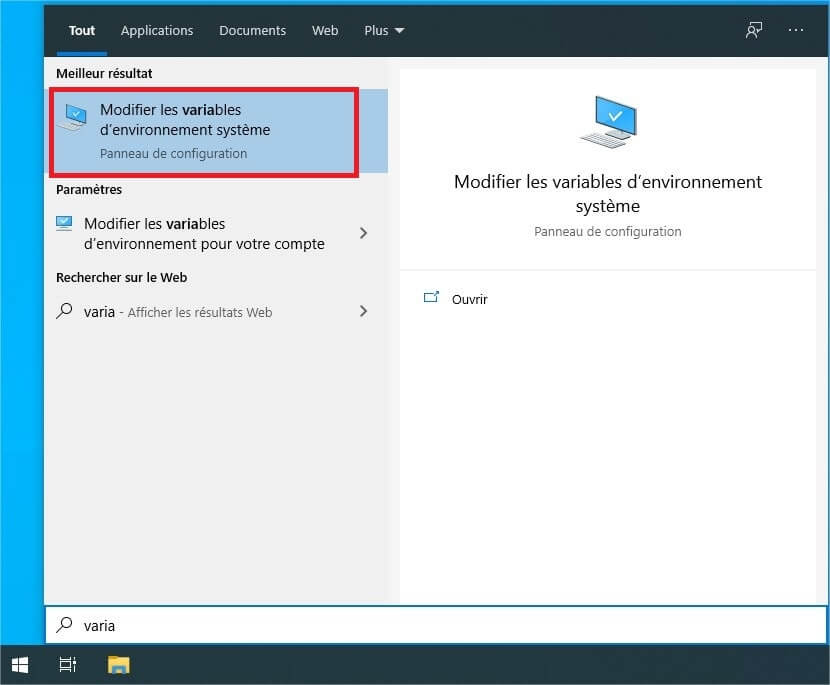Image resolution: width=830 pixels, height=685 pixels.
Task: Switch to the Applications tab
Action: (x=157, y=30)
